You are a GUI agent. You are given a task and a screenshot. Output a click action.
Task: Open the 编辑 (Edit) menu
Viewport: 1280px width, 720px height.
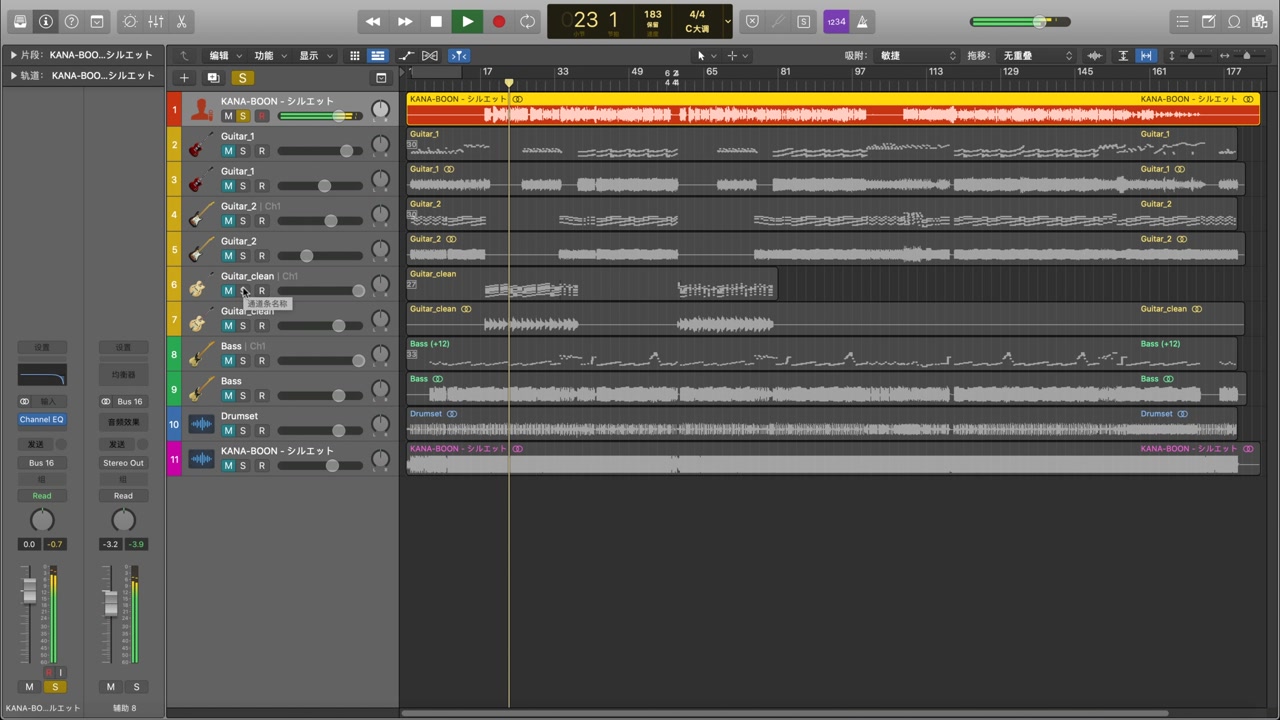tap(224, 56)
